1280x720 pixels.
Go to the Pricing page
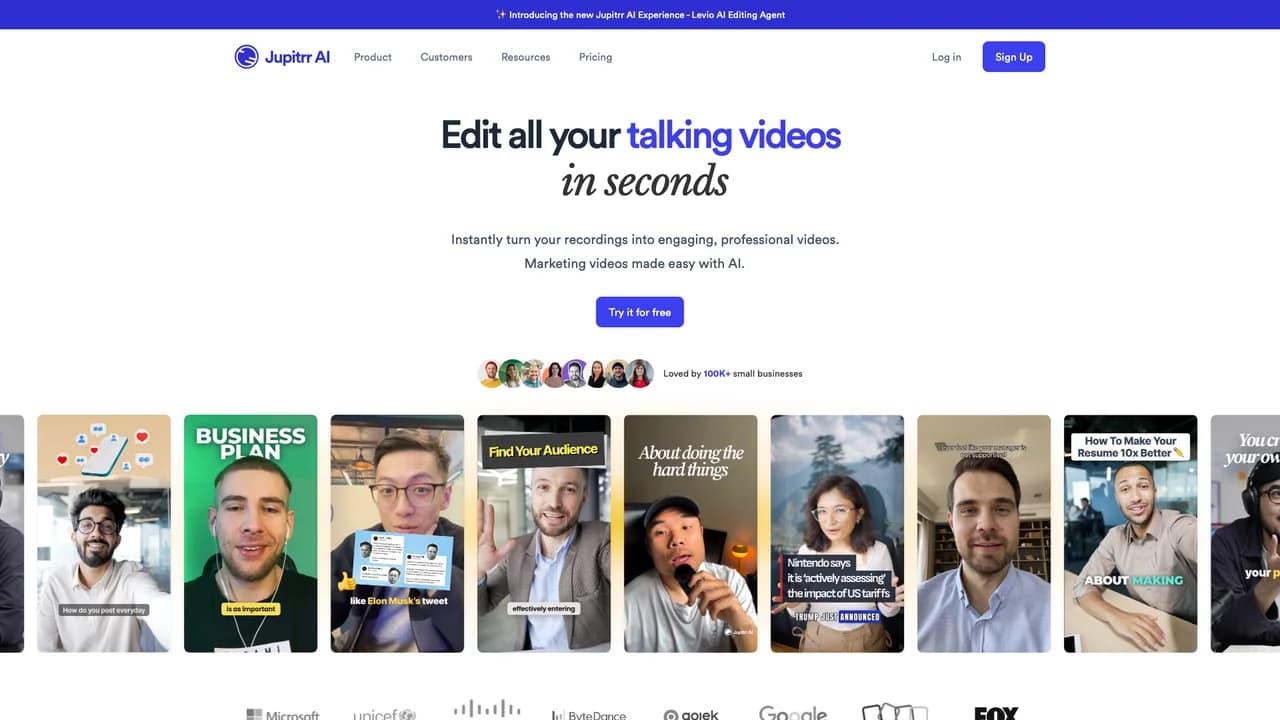click(x=595, y=57)
